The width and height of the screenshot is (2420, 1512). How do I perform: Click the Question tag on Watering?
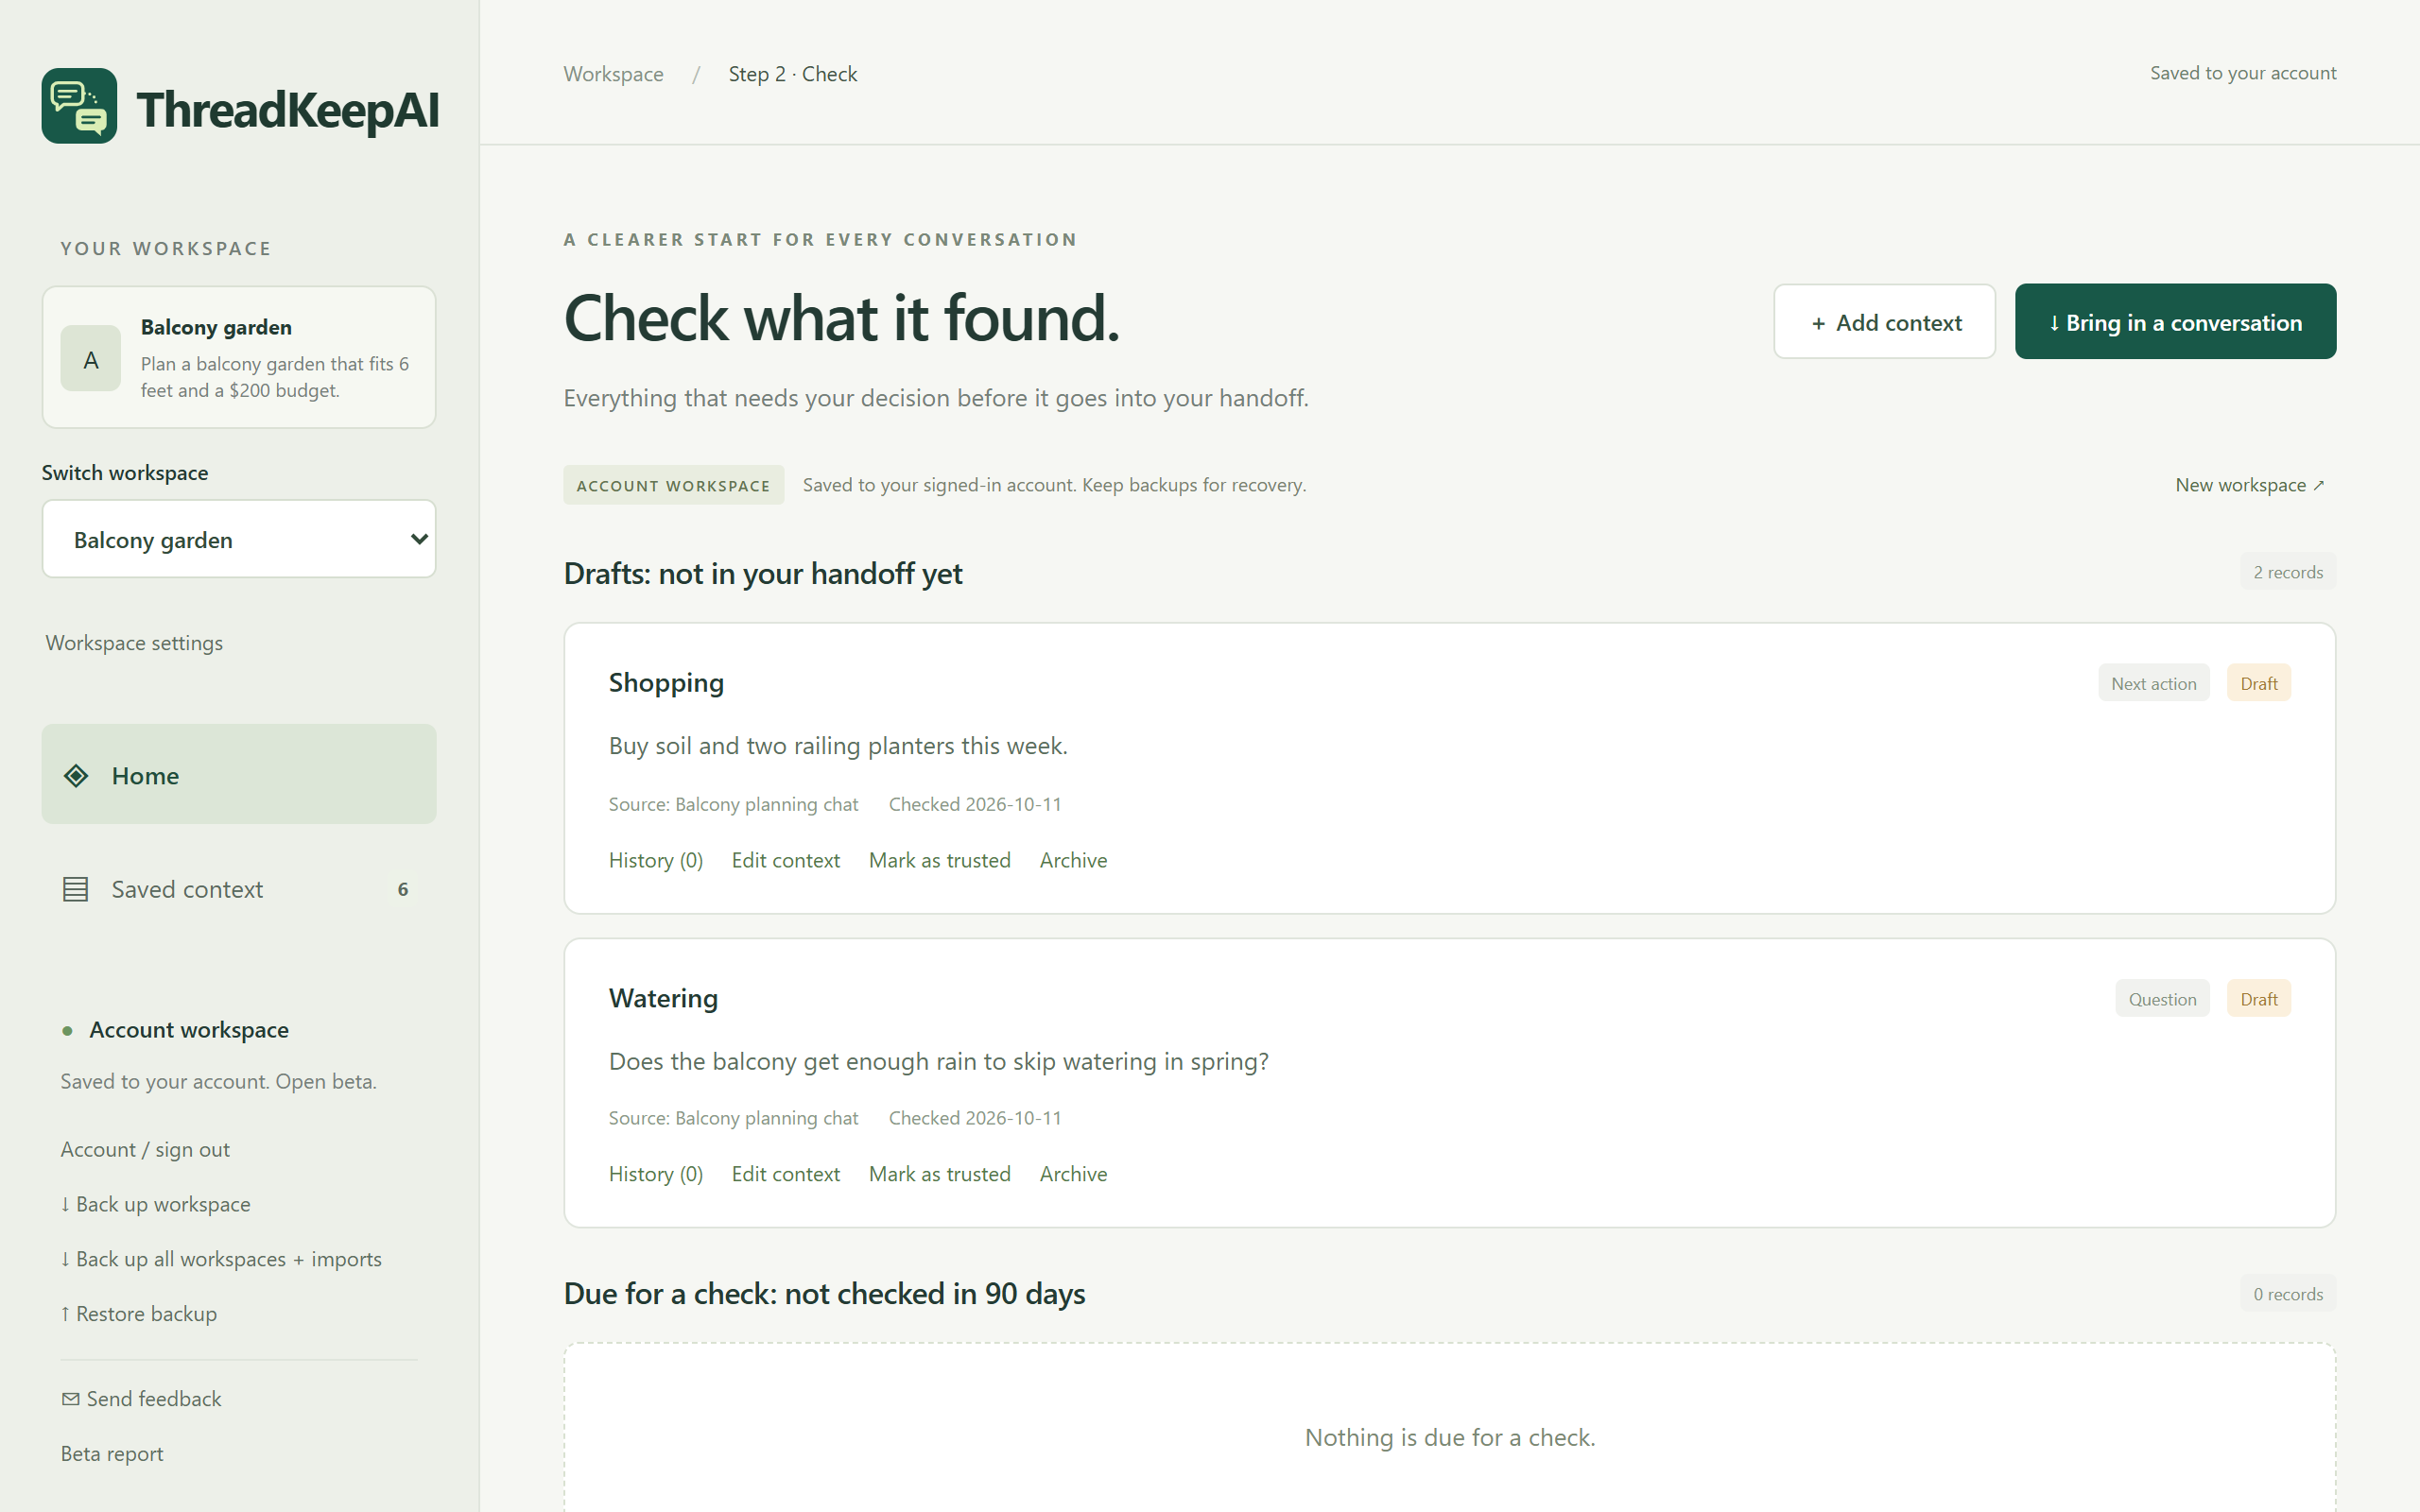click(x=2162, y=999)
